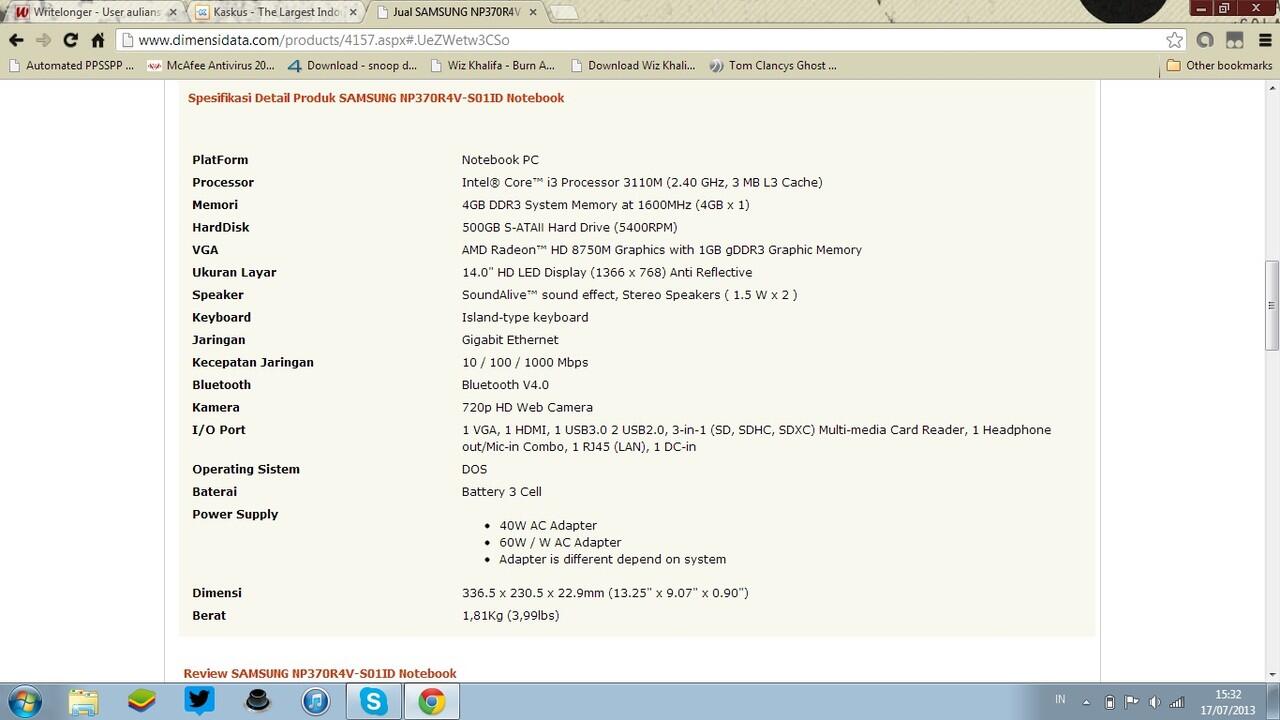Viewport: 1280px width, 720px height.
Task: Click the Gigabit Ethernet value
Action: [510, 340]
